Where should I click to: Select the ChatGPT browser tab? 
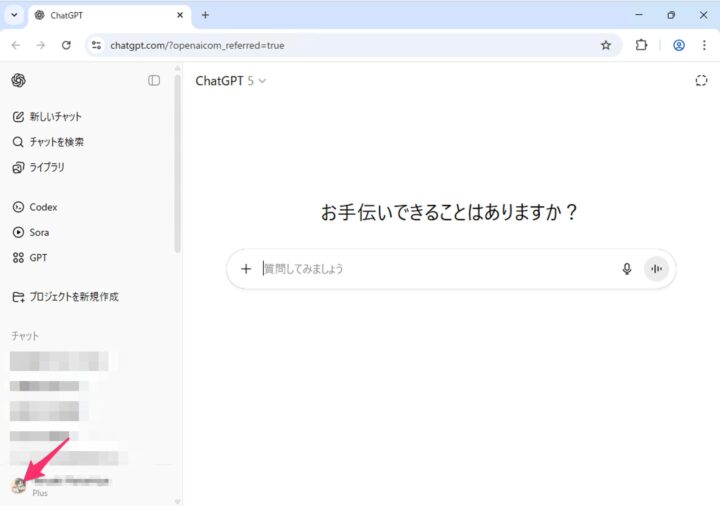[x=109, y=15]
